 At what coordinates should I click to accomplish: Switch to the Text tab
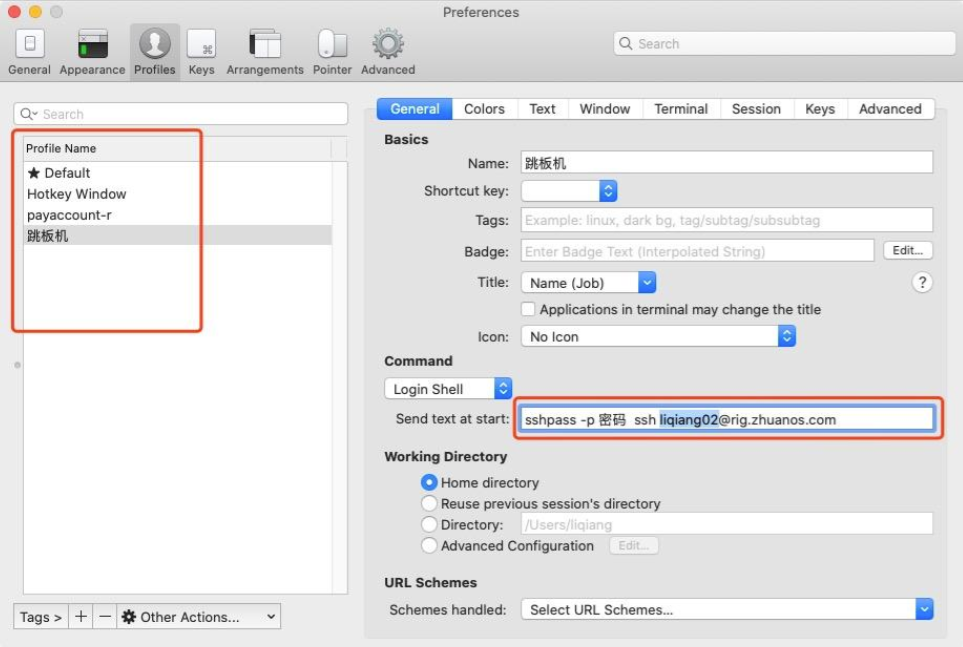(x=542, y=109)
